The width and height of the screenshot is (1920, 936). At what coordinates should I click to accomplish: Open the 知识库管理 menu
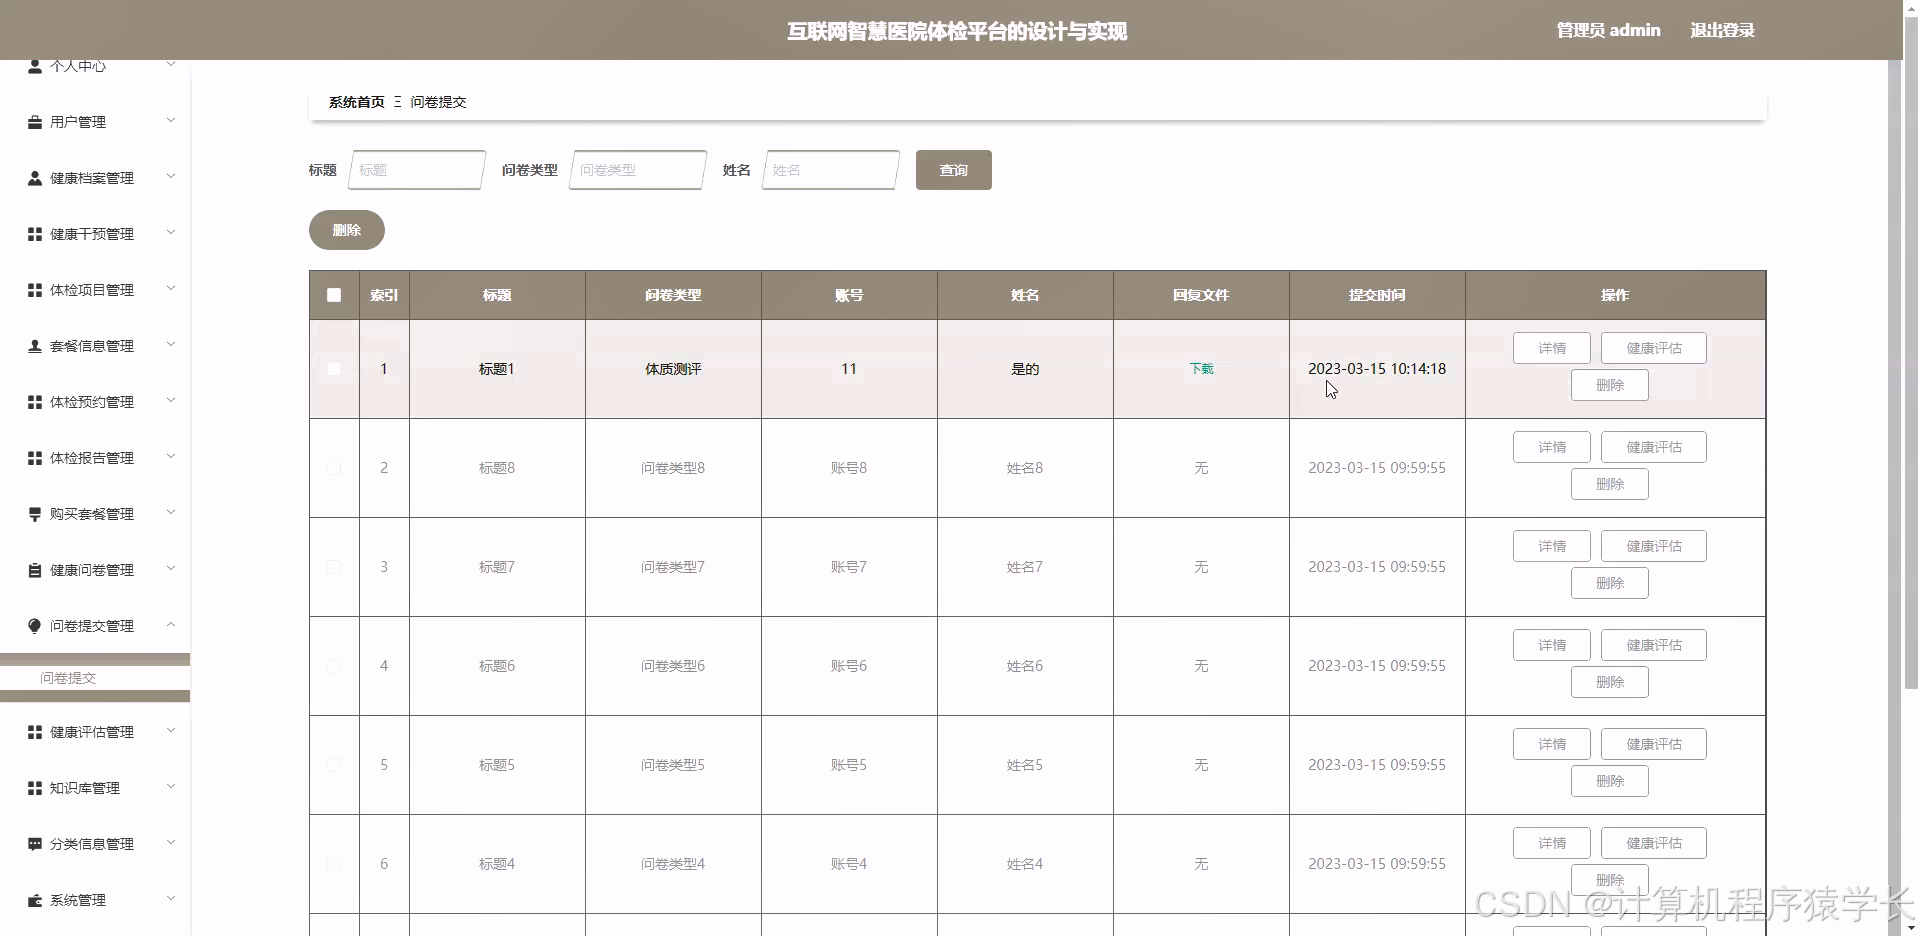point(95,788)
